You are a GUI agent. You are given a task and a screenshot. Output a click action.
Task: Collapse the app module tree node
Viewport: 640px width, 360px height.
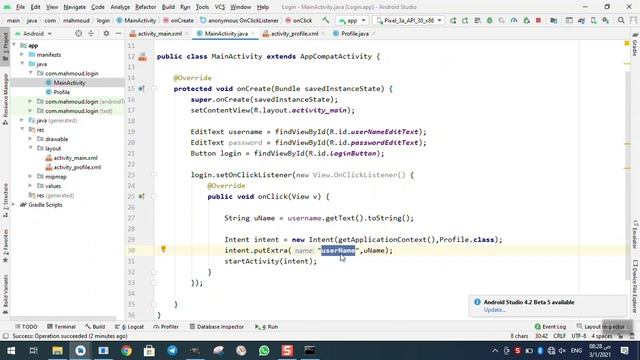(15, 45)
